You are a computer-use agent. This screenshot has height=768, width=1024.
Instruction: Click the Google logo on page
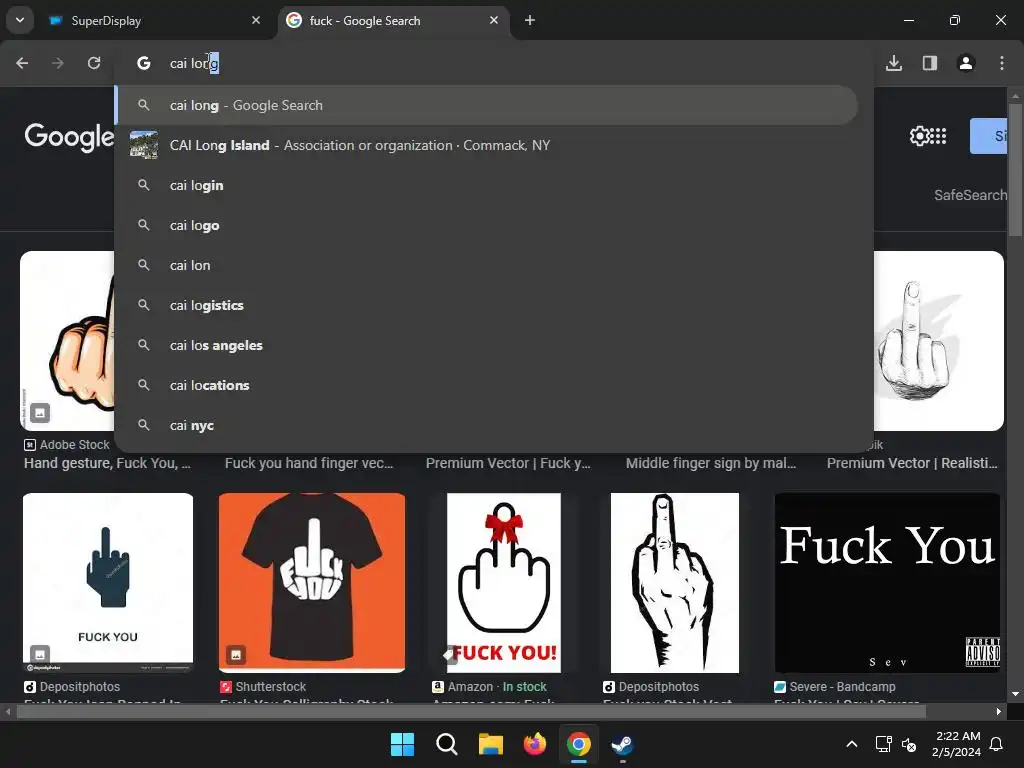coord(69,137)
